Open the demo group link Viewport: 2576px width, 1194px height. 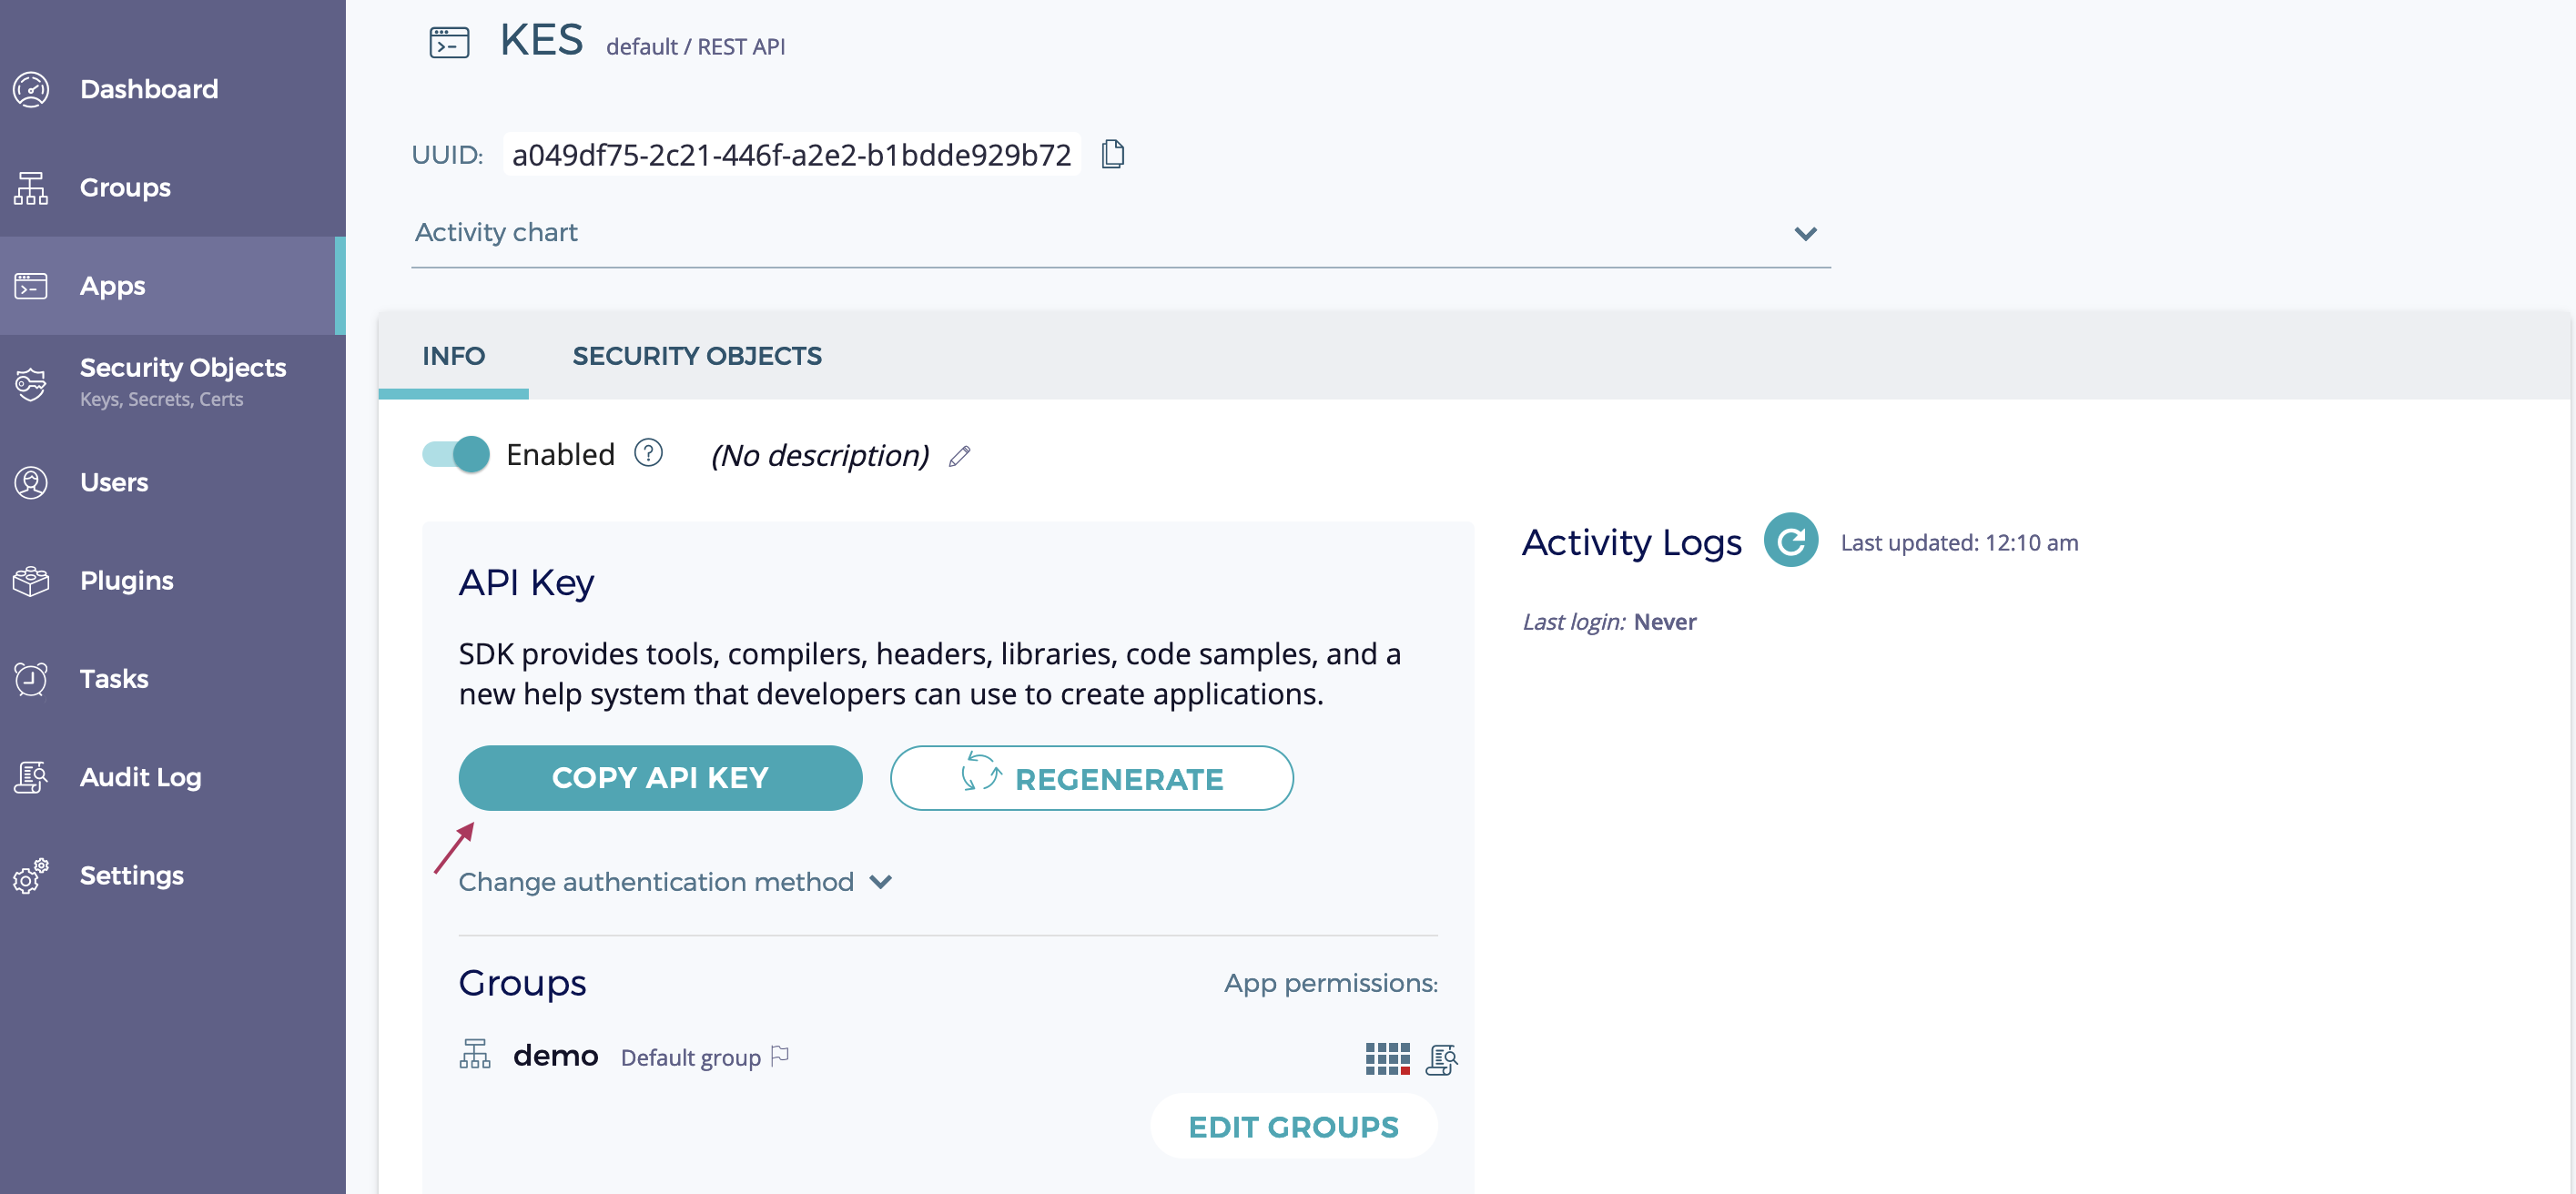(555, 1056)
